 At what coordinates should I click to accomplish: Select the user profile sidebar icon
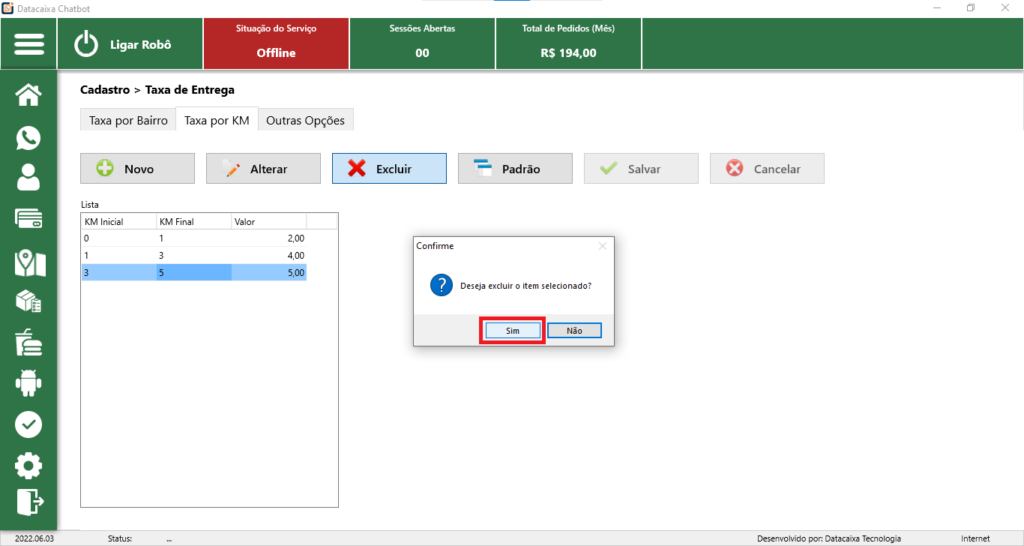29,178
